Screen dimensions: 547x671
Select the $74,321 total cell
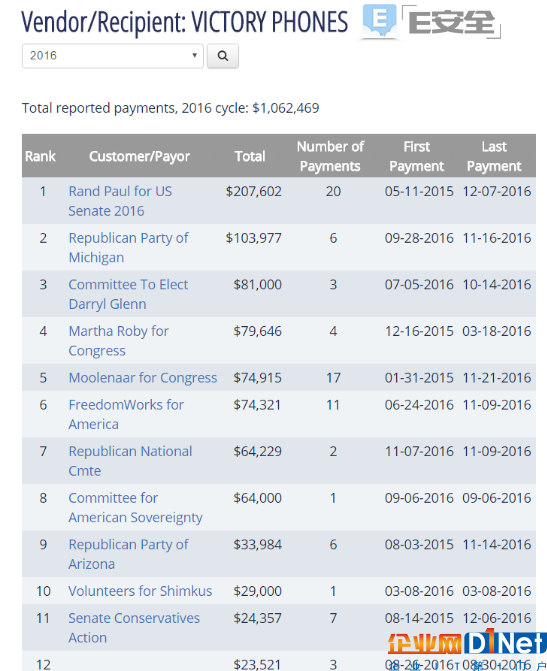click(257, 405)
